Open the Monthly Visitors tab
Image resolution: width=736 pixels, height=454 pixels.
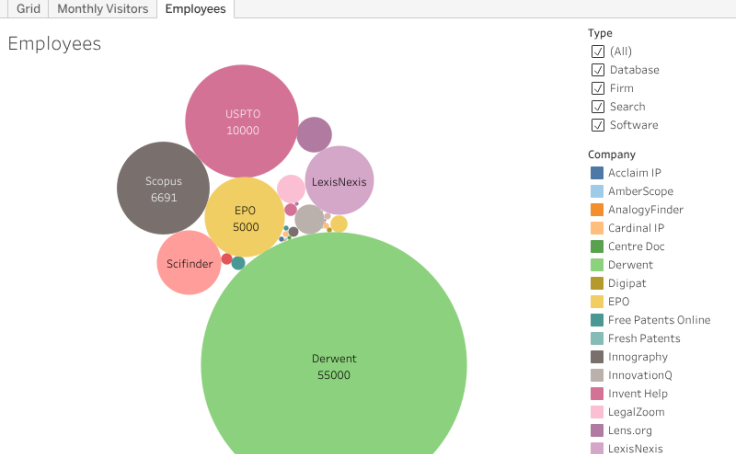[x=102, y=9]
